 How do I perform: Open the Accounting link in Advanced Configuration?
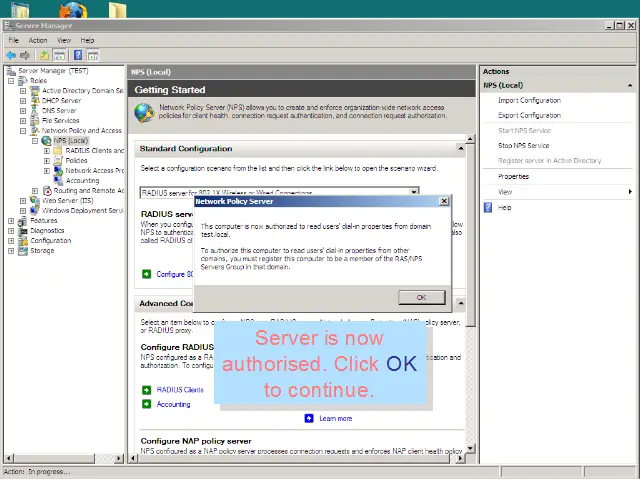tap(173, 404)
